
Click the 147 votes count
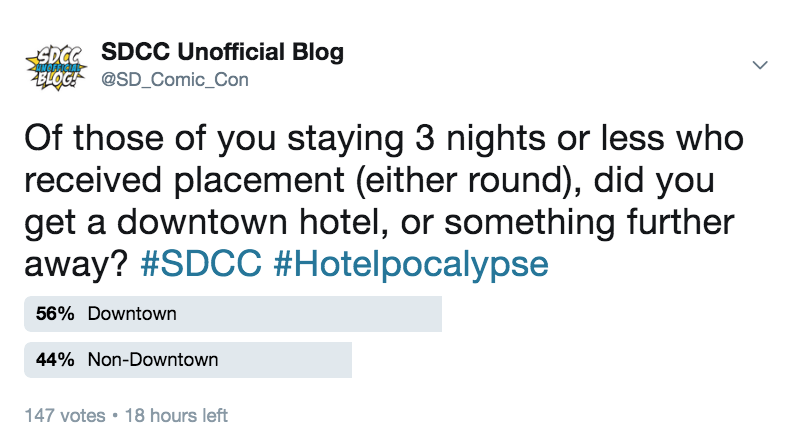tap(65, 415)
